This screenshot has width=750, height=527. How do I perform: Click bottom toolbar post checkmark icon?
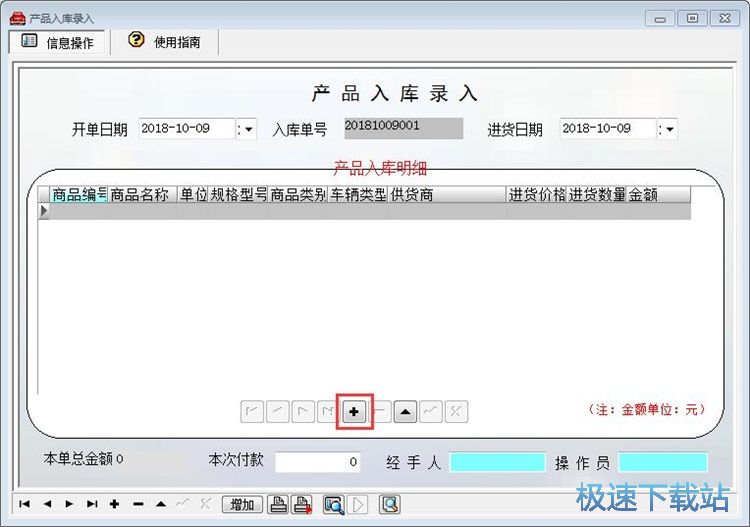point(183,504)
